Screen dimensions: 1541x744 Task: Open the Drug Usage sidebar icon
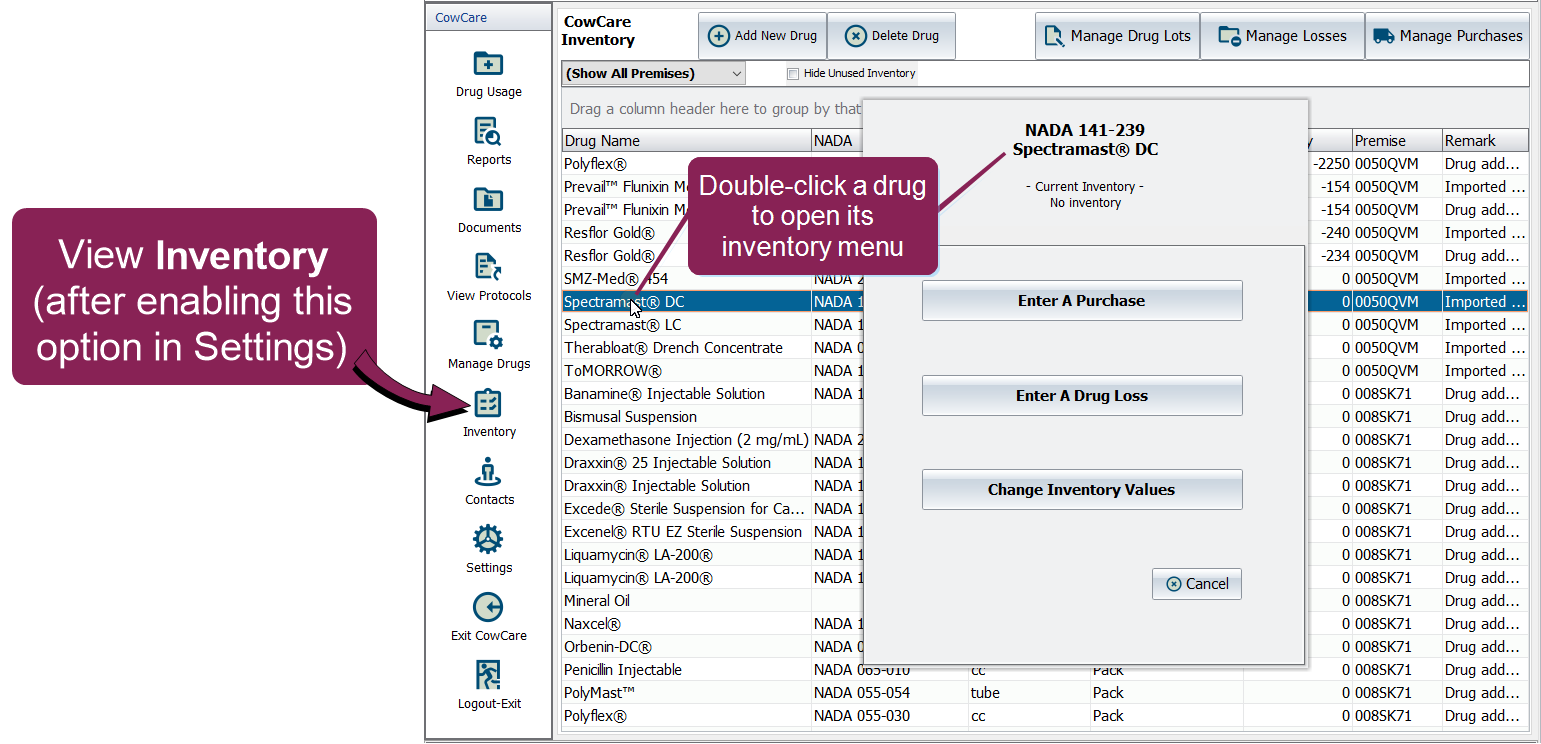[x=488, y=64]
